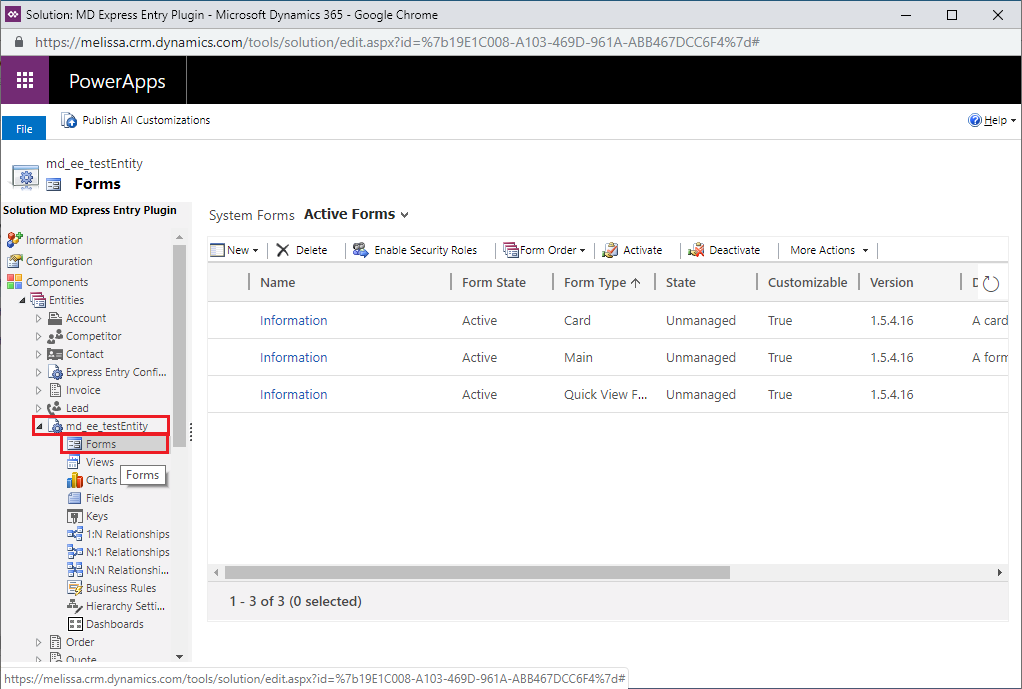Open the Card type Information form
The width and height of the screenshot is (1022, 689).
293,320
